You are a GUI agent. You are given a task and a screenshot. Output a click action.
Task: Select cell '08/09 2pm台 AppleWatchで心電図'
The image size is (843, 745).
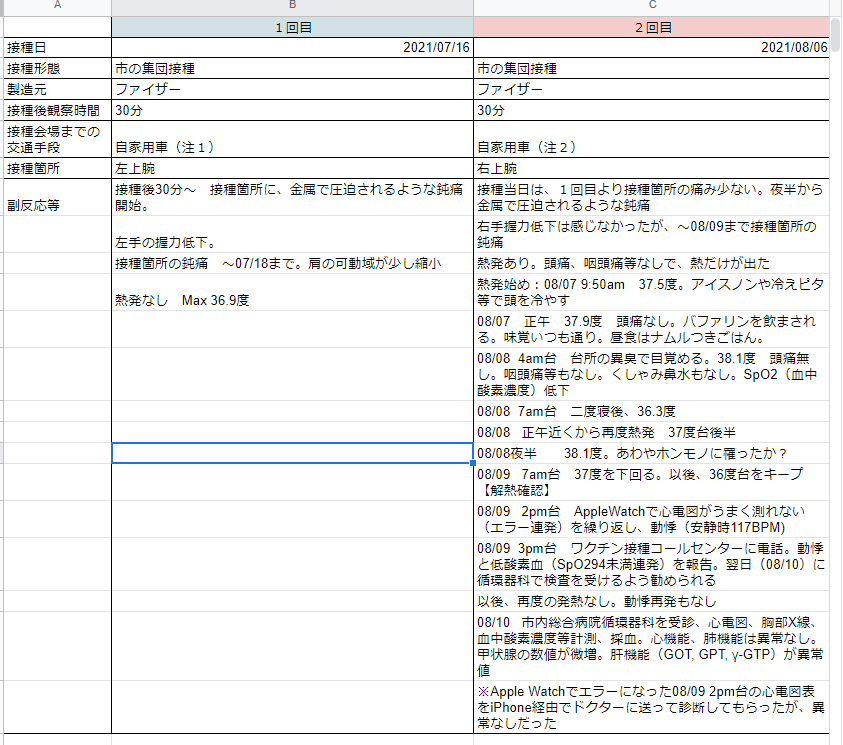[652, 519]
